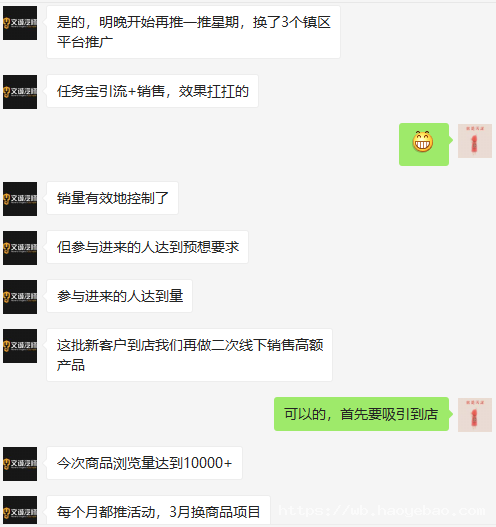Select message '今次商品浏览量达到10000+'
The width and height of the screenshot is (496, 527).
(x=144, y=463)
